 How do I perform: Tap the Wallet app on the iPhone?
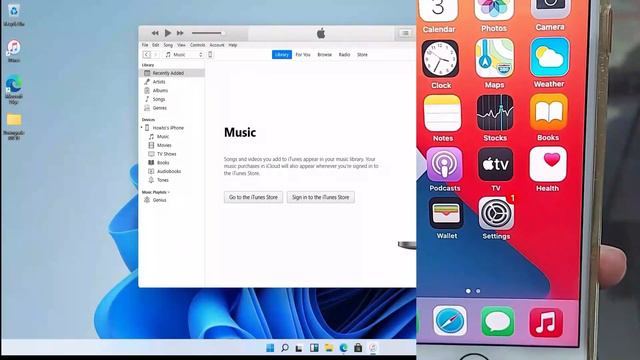click(446, 213)
